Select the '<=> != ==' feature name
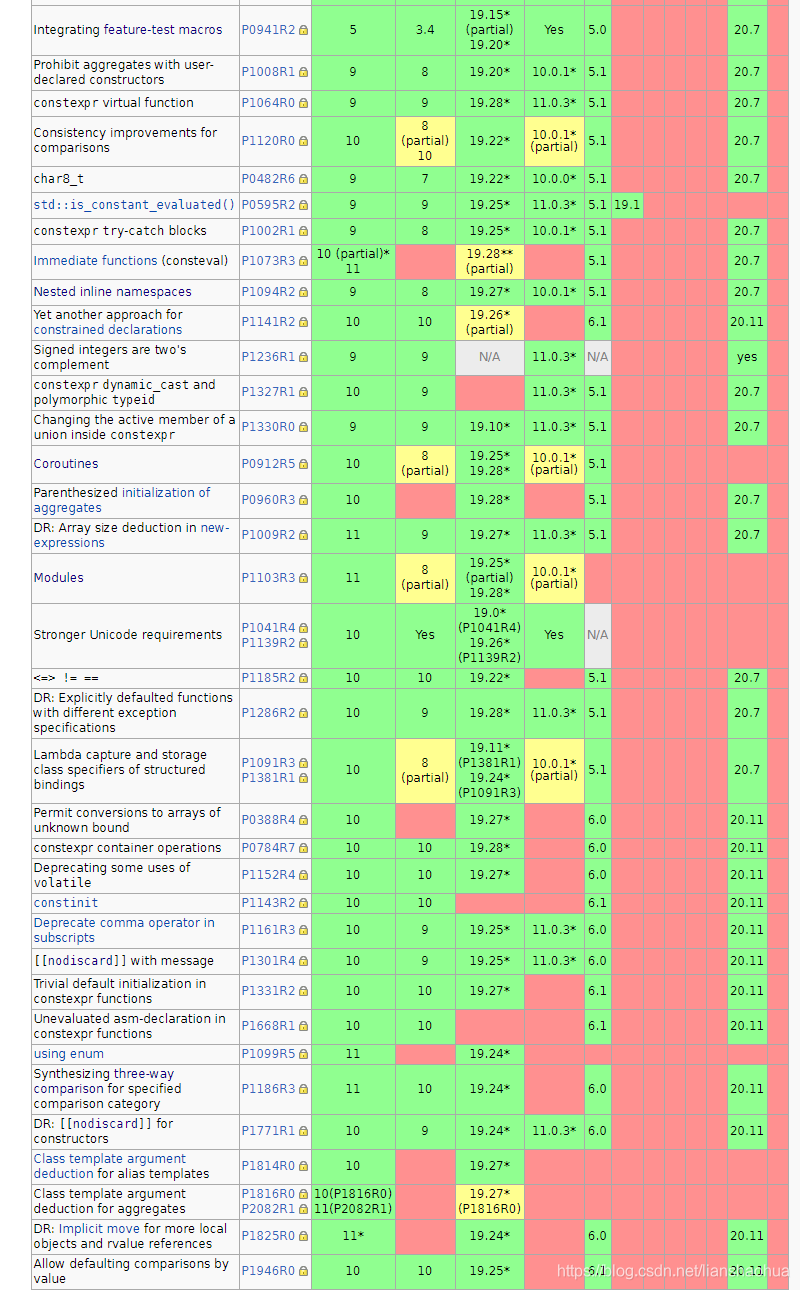The image size is (800, 1290). pyautogui.click(x=66, y=678)
